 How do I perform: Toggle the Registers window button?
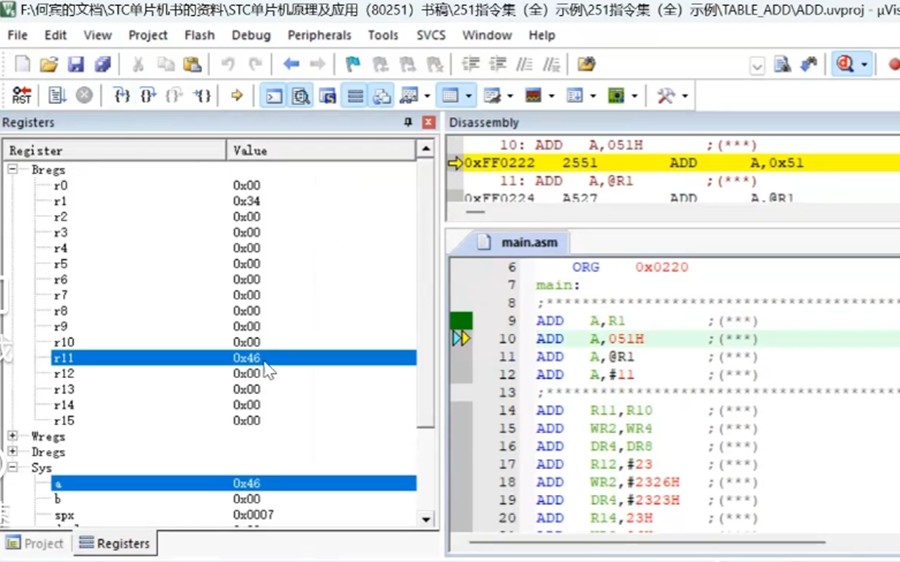355,95
